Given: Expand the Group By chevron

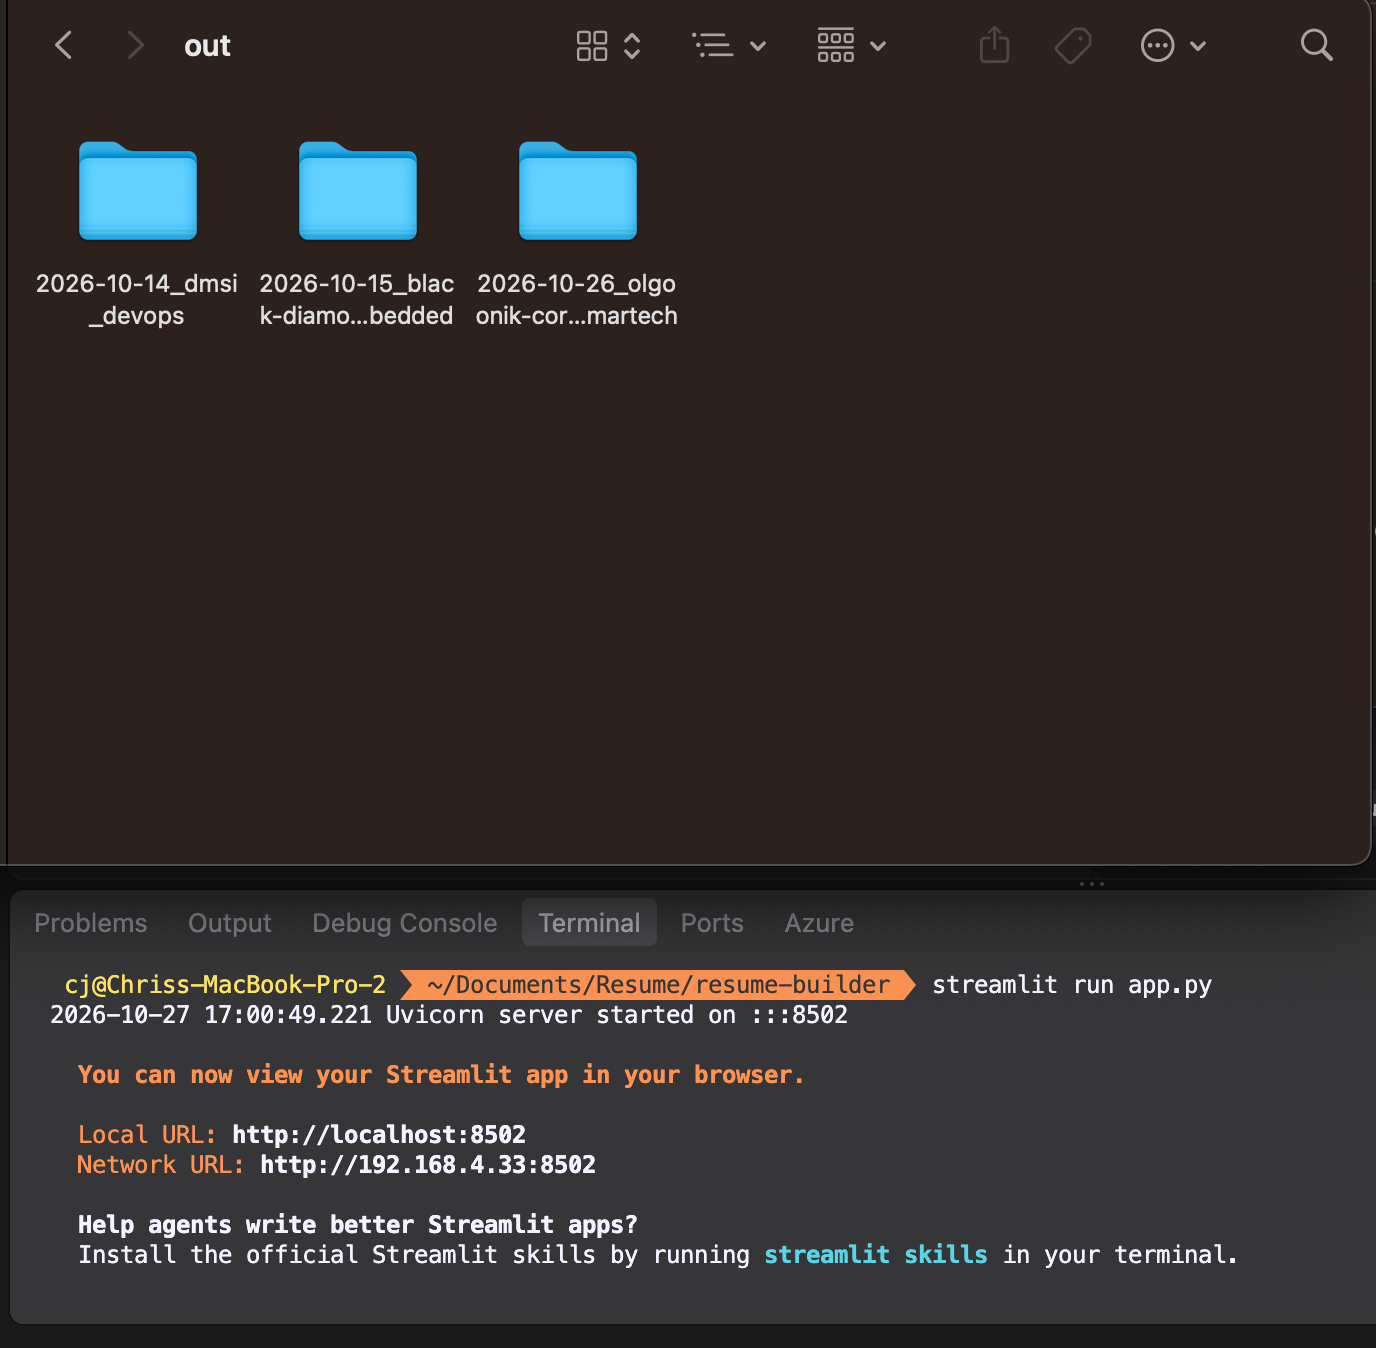Looking at the screenshot, I should pyautogui.click(x=878, y=46).
